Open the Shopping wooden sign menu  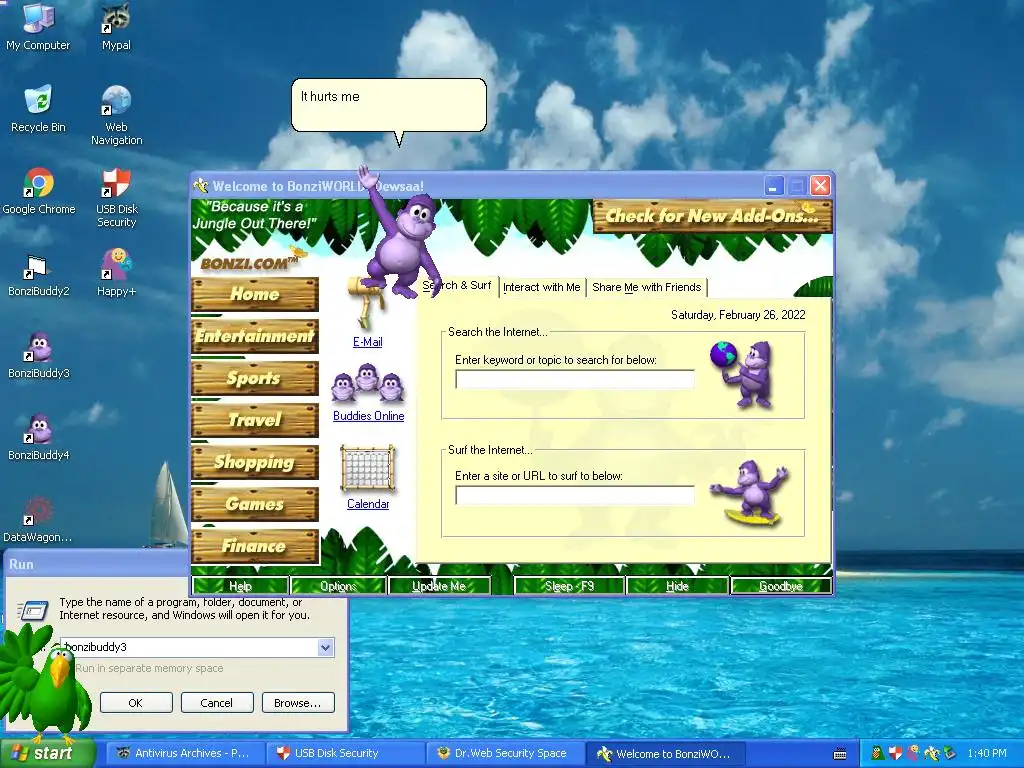tap(255, 462)
